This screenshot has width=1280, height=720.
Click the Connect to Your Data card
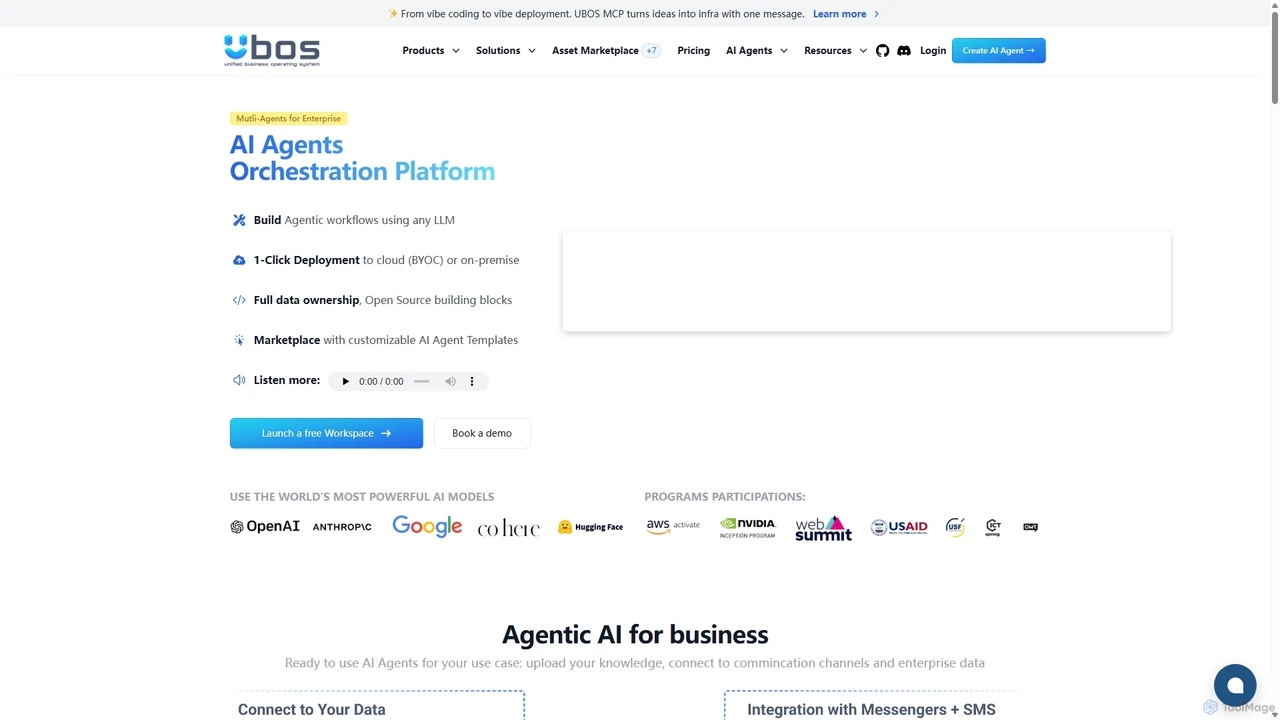tap(379, 705)
